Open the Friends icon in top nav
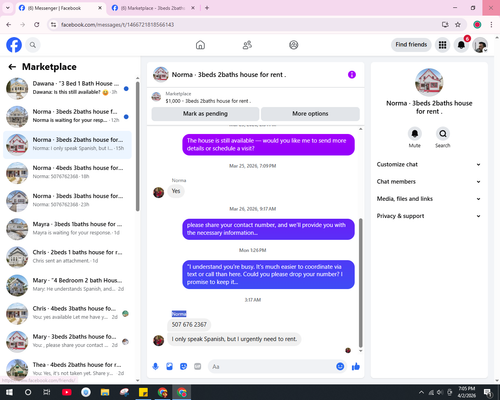 coord(247,45)
